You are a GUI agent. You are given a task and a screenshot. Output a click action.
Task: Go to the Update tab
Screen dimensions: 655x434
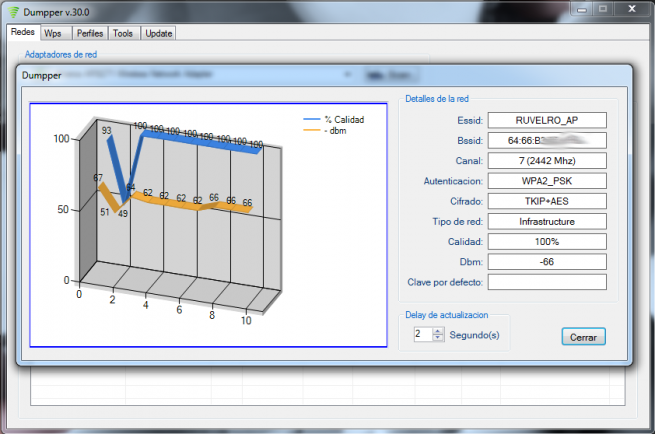tap(159, 33)
